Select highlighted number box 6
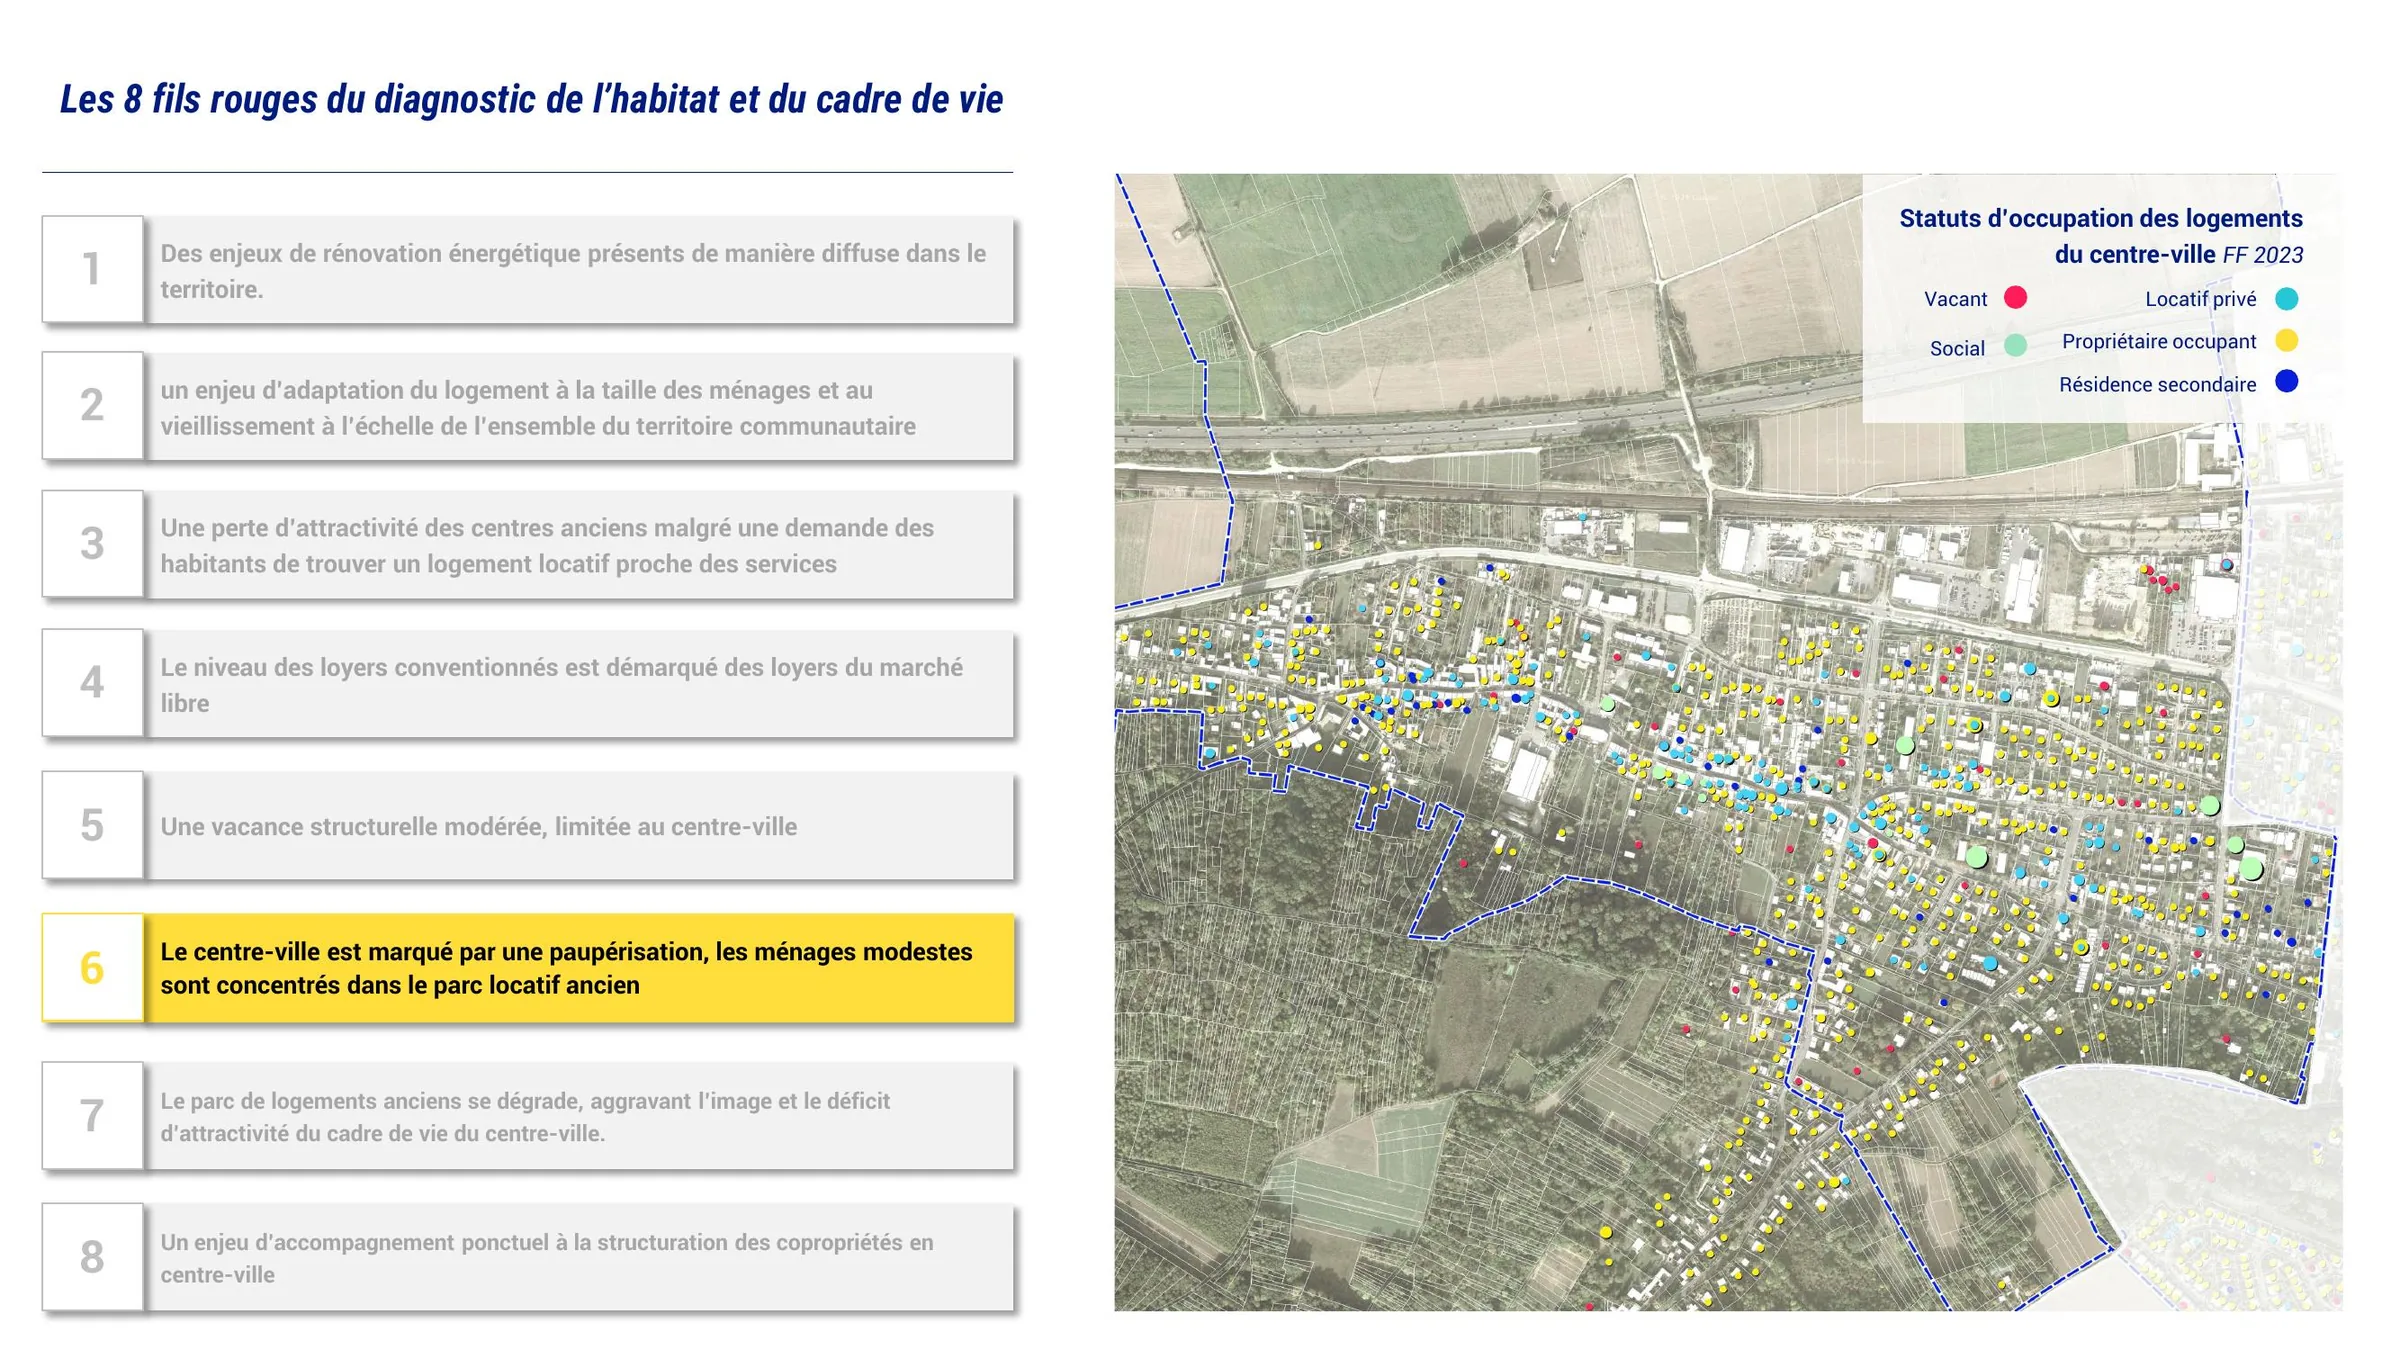This screenshot has width=2400, height=1350. 92,967
